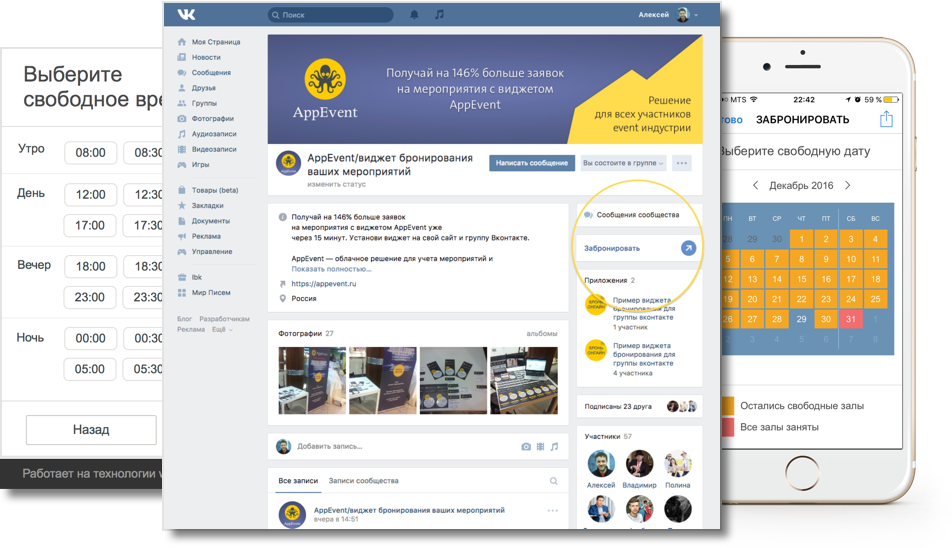Select 18:00 time slot in booking window
952x548 pixels.
[x=90, y=266]
